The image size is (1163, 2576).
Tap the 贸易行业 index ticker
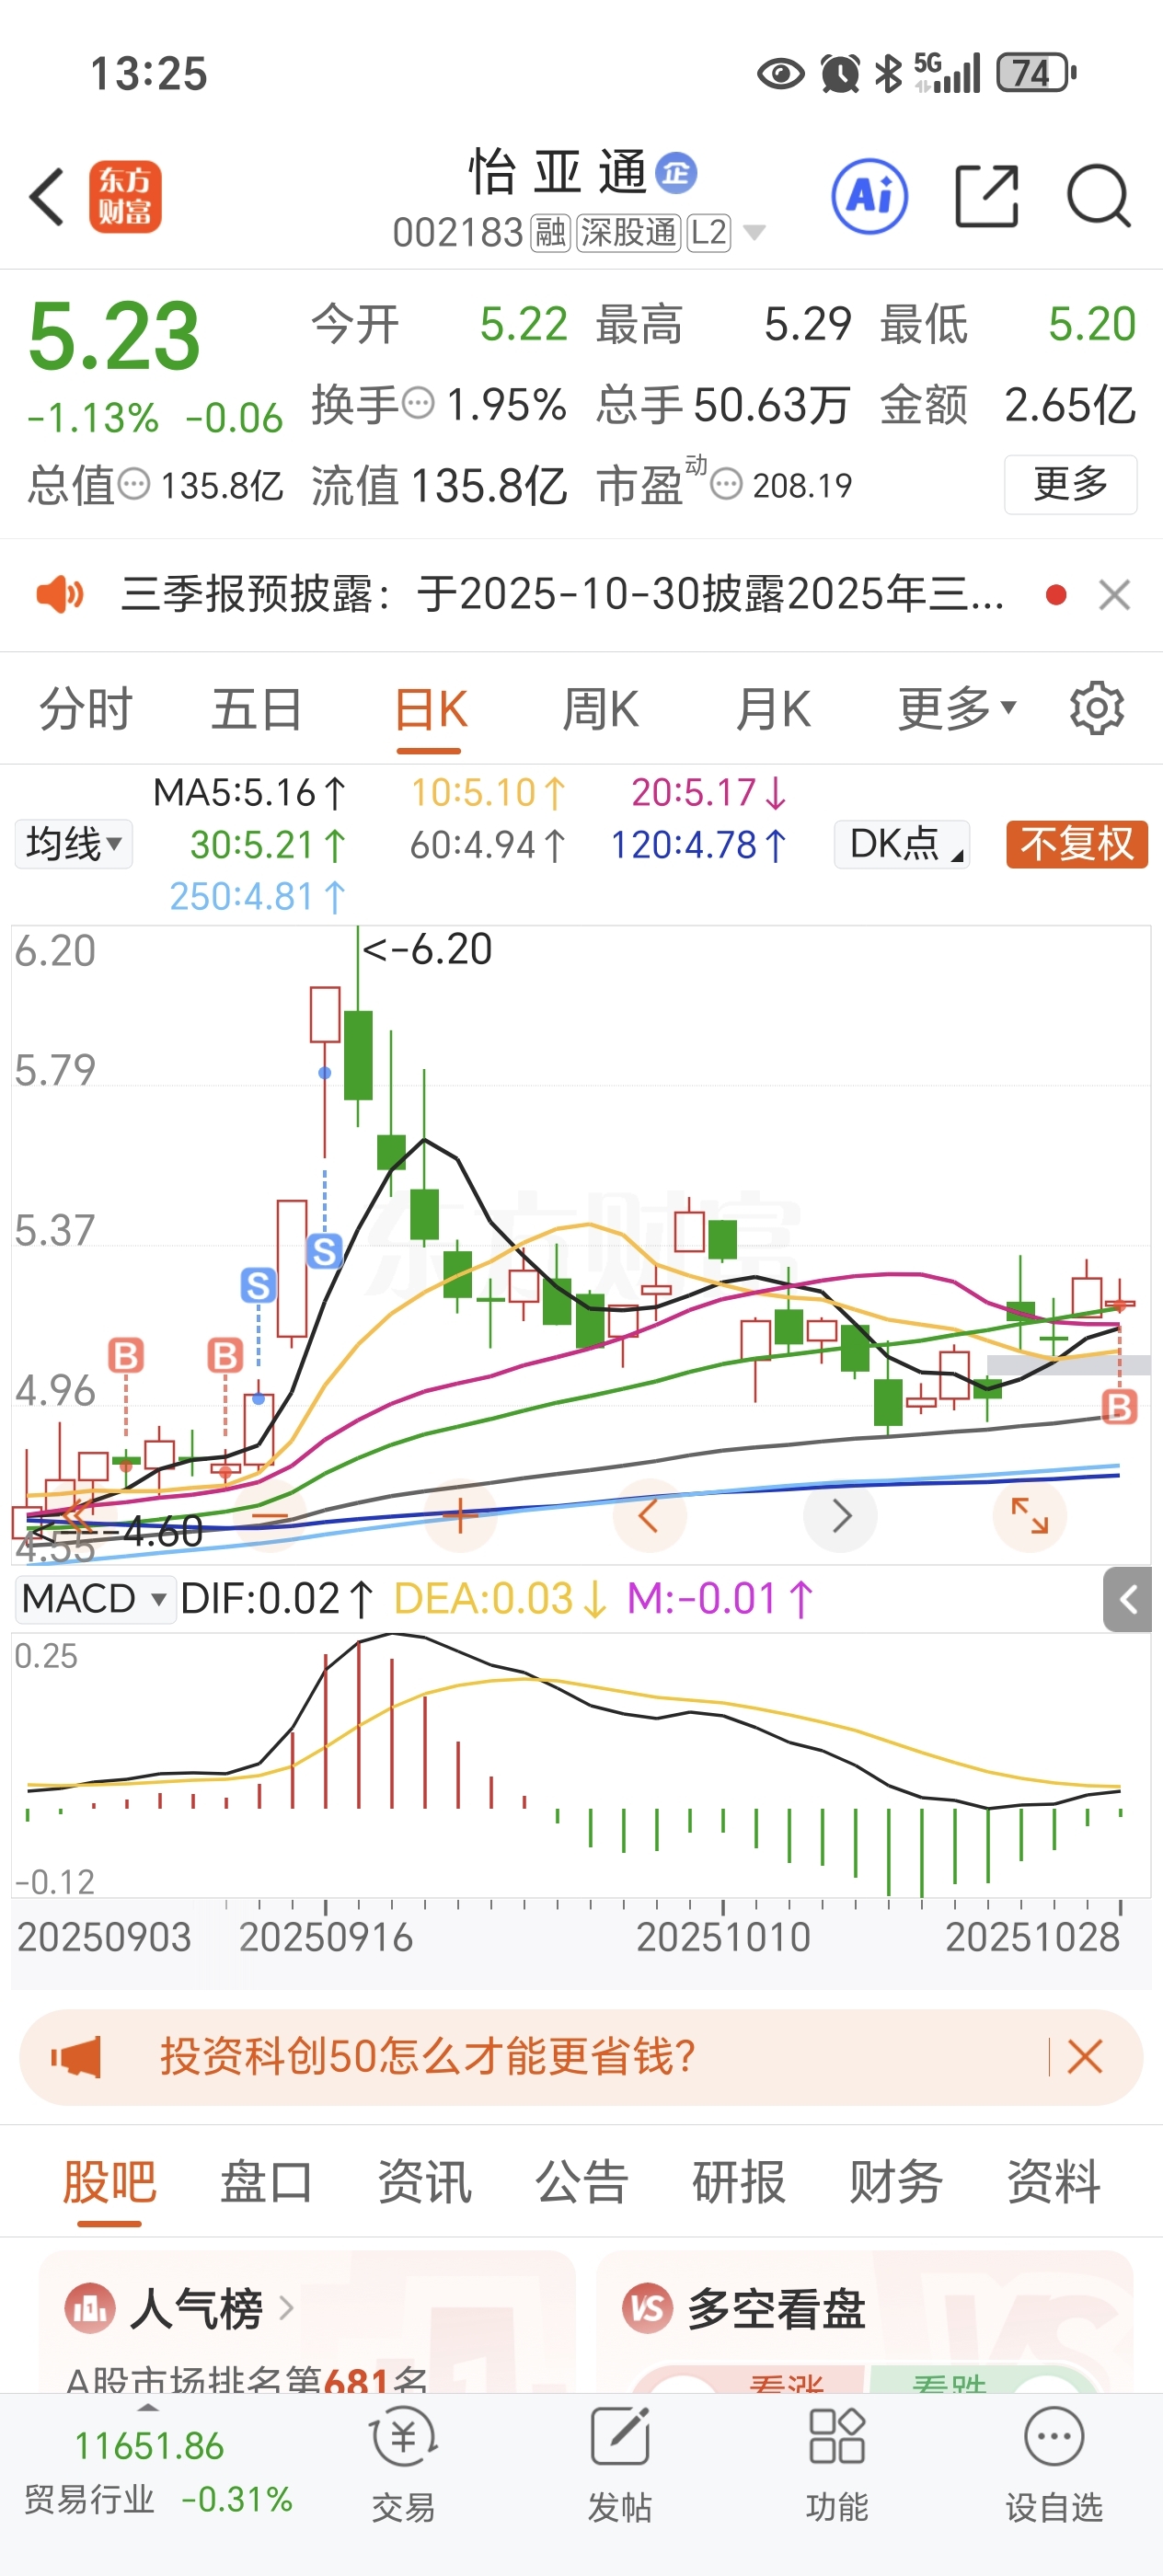pyautogui.click(x=158, y=2472)
